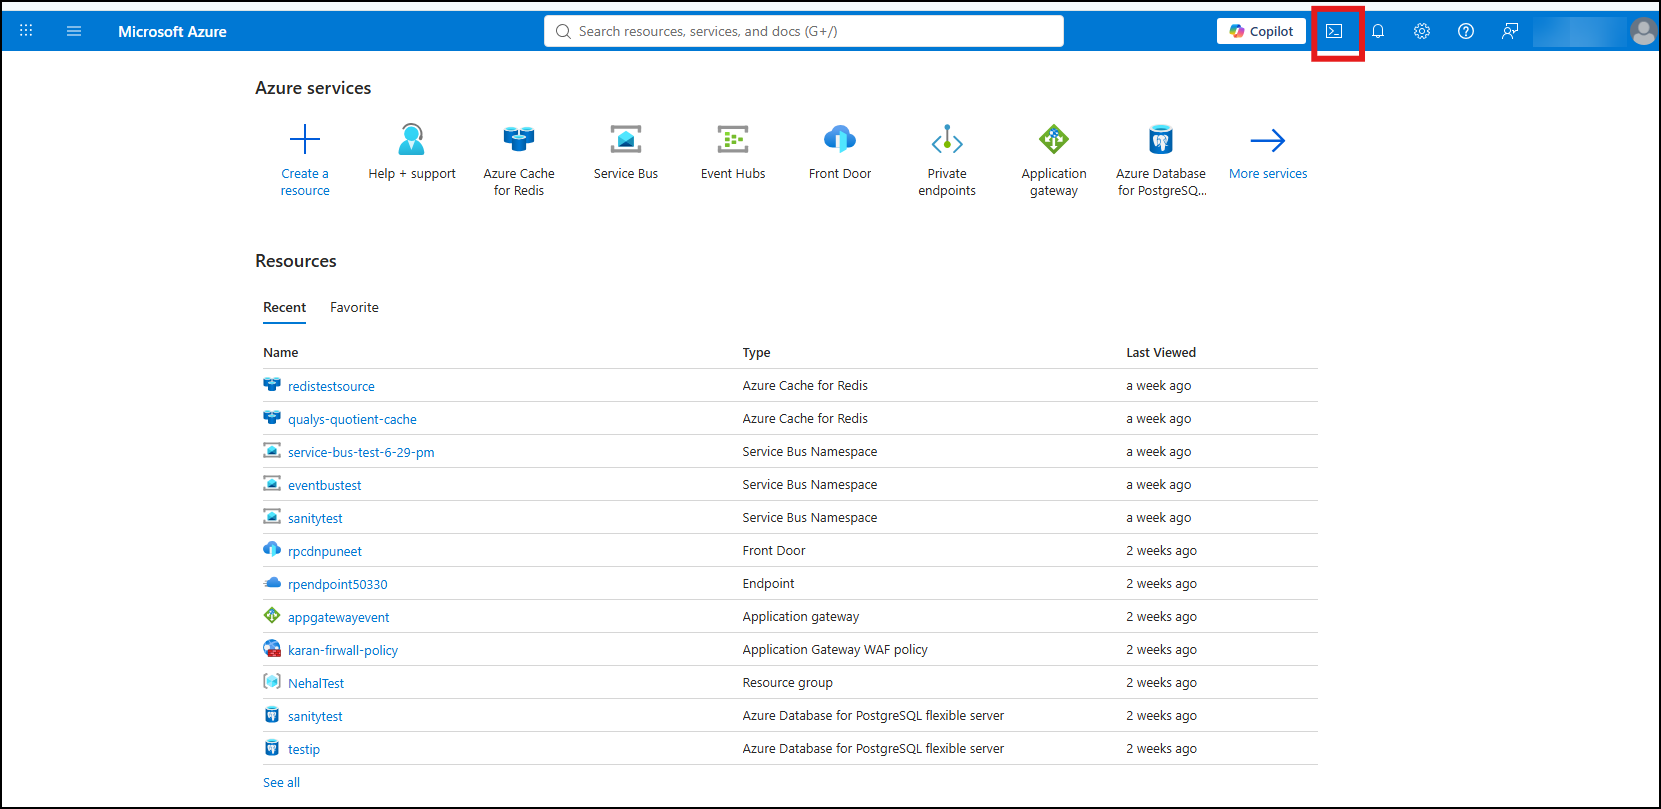Click the Name column header

click(281, 352)
